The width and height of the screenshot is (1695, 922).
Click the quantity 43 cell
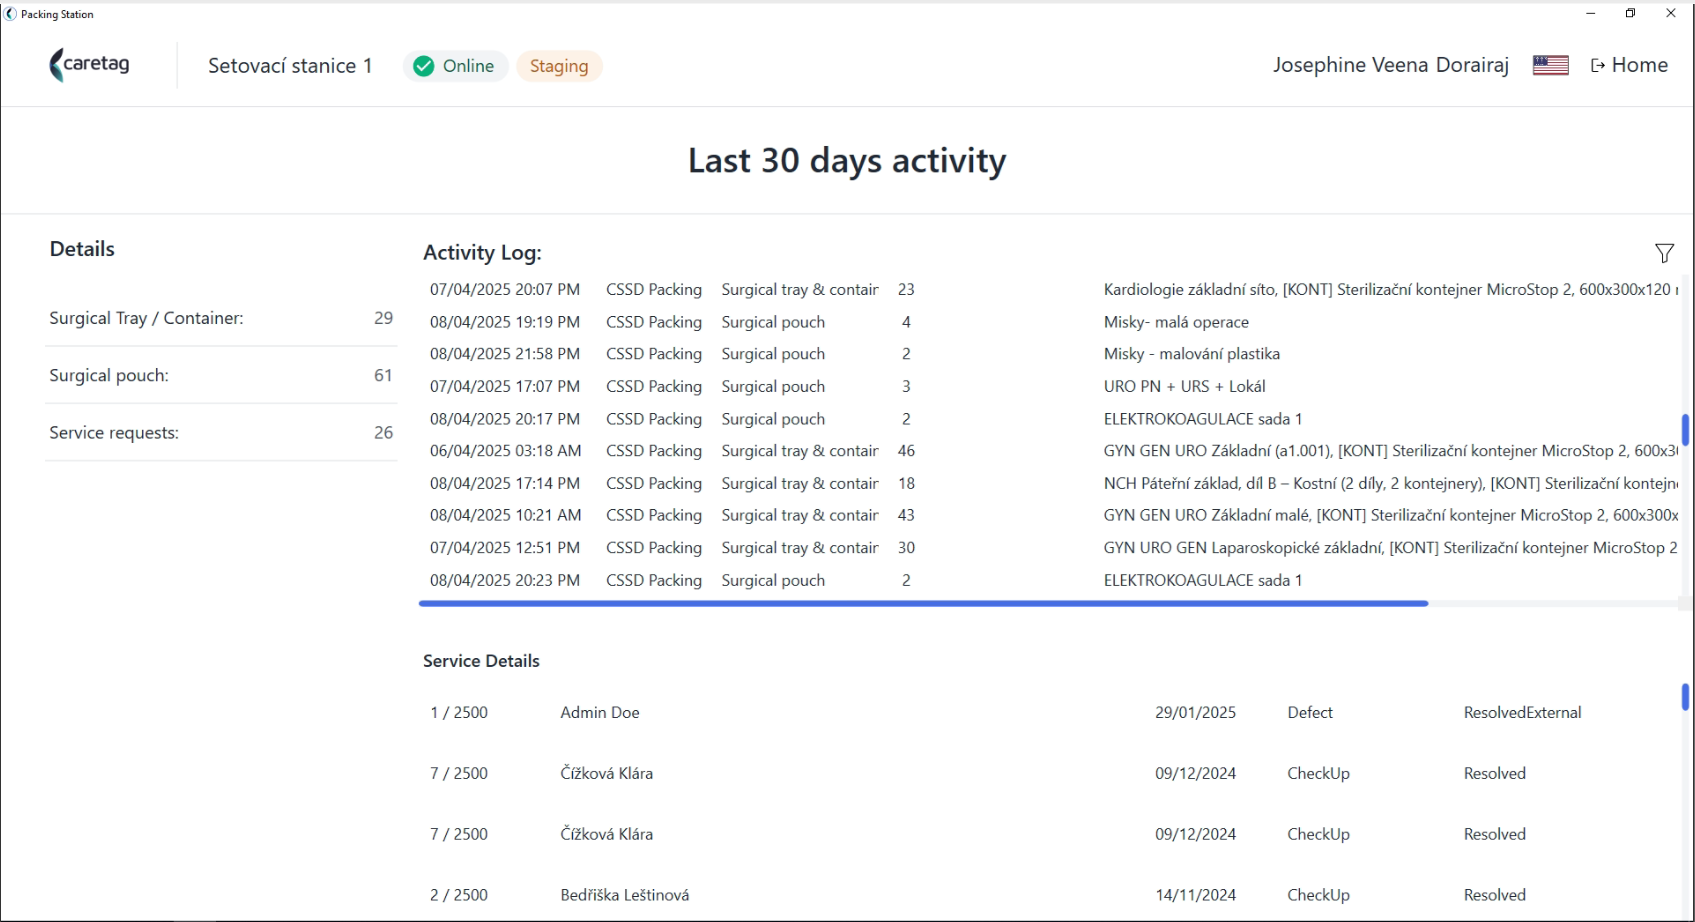pyautogui.click(x=906, y=515)
